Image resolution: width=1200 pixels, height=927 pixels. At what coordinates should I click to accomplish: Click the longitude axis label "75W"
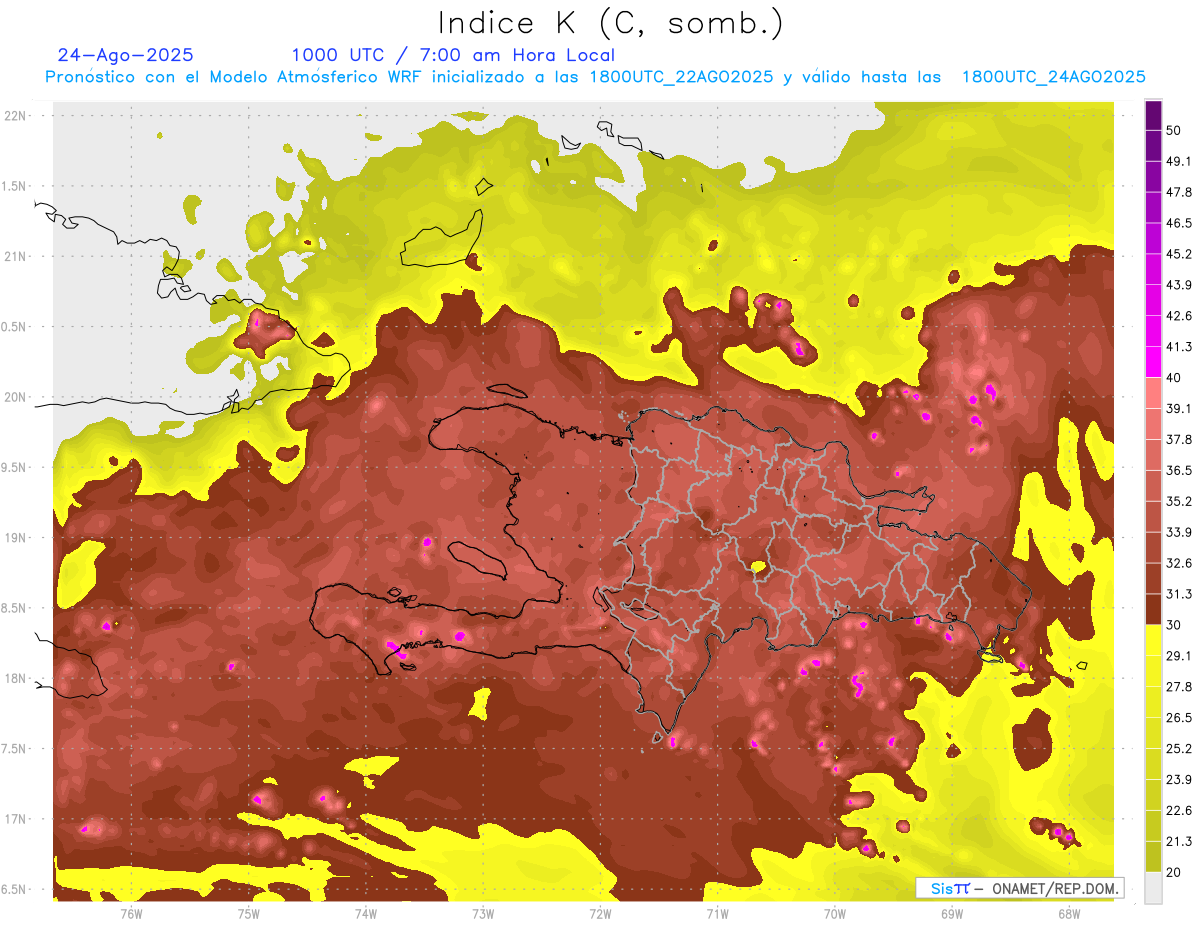[248, 913]
